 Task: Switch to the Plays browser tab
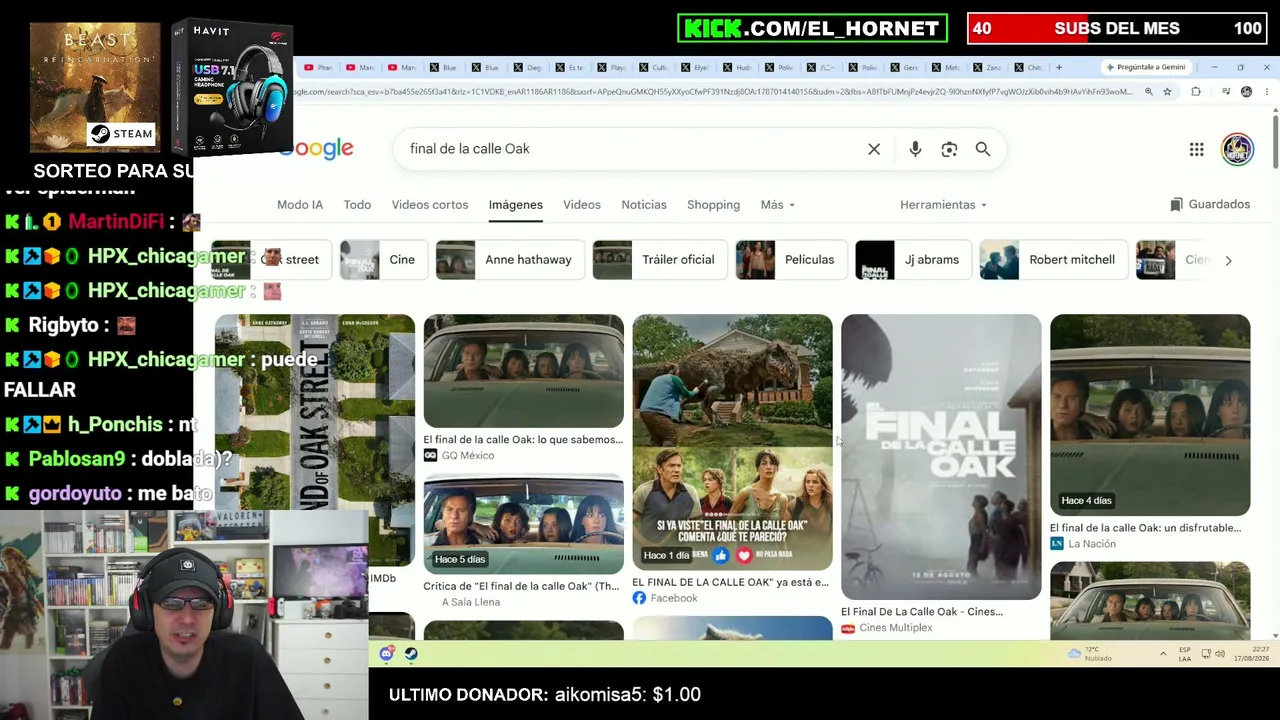[x=612, y=67]
